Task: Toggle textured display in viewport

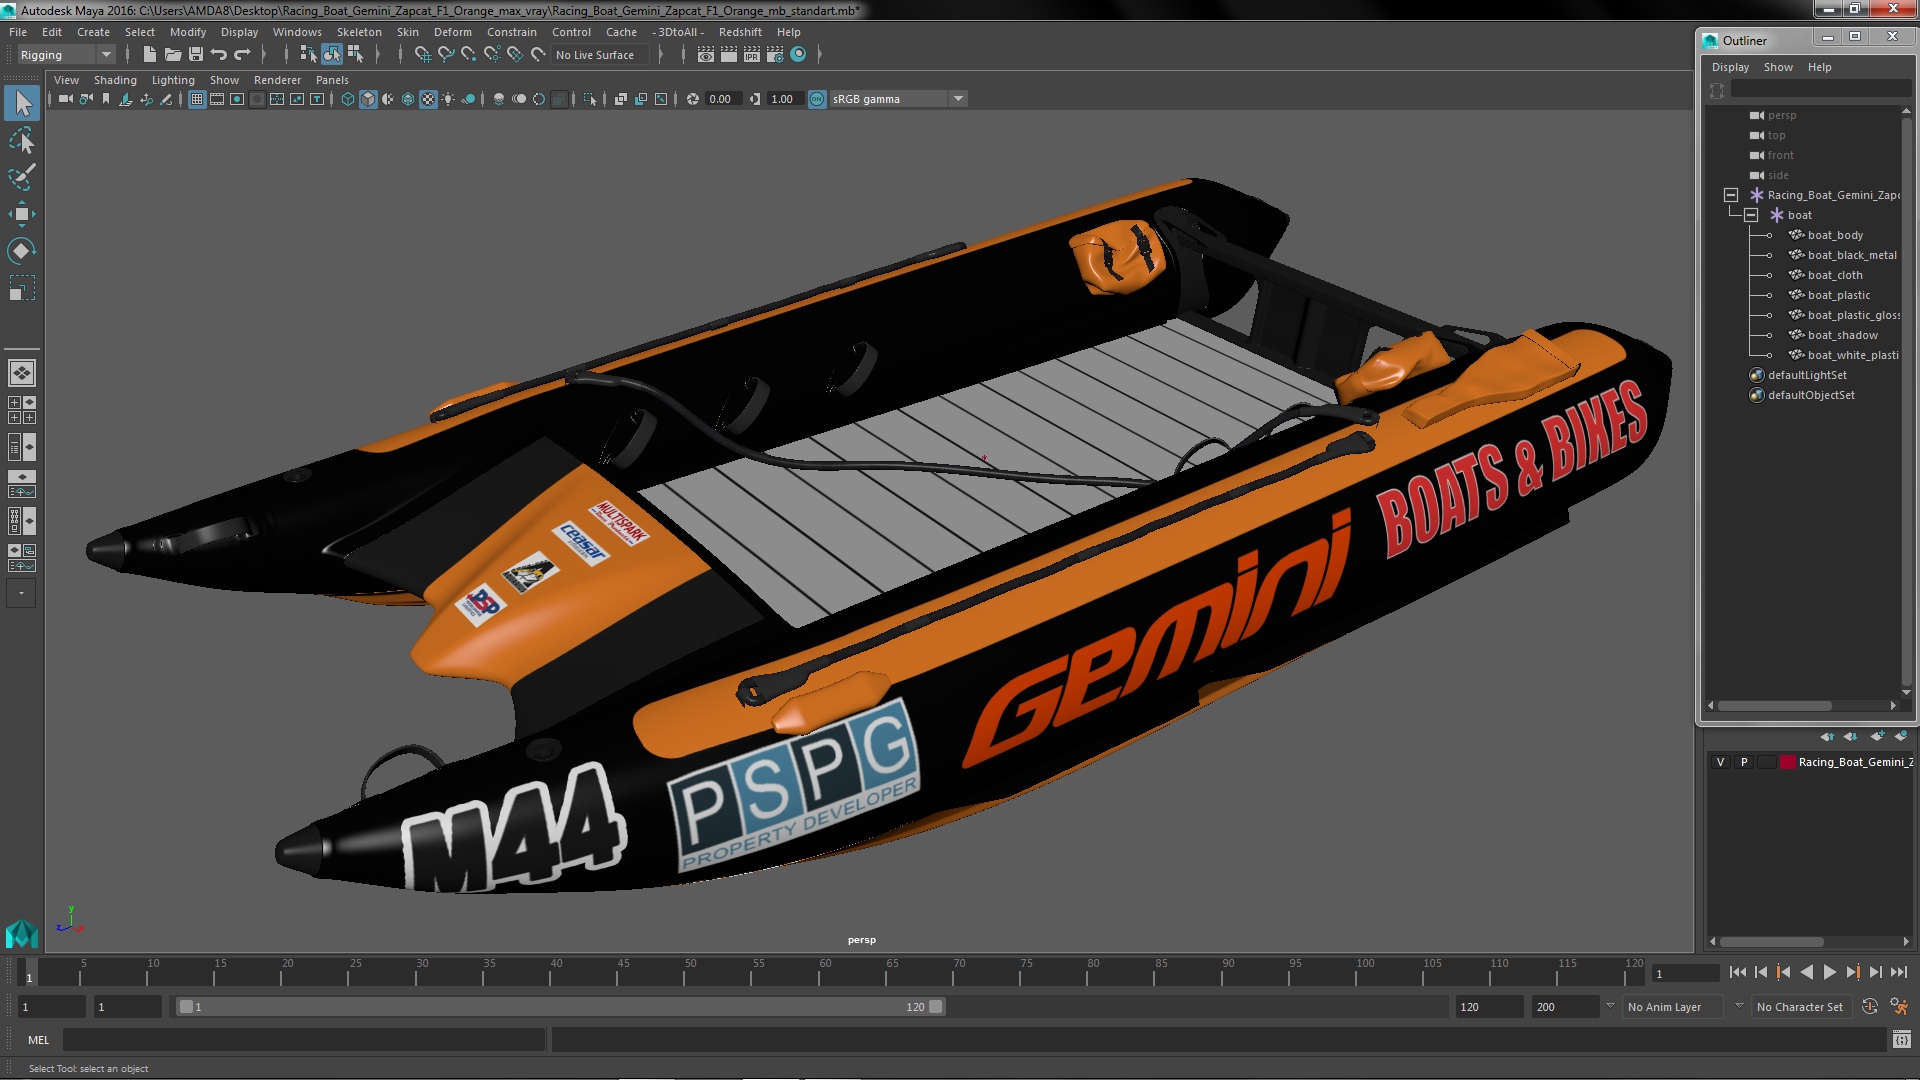Action: pyautogui.click(x=428, y=99)
